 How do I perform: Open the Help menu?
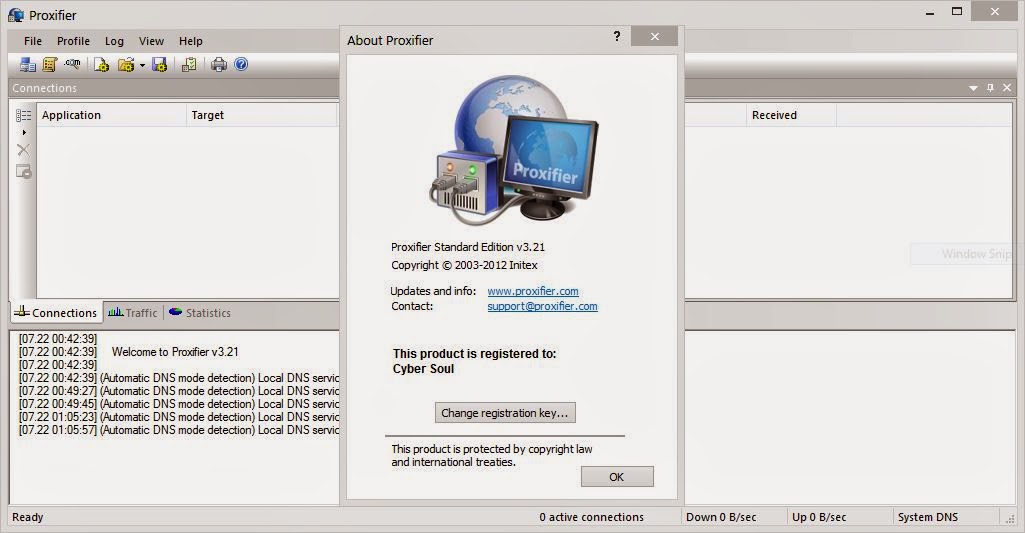pos(190,41)
